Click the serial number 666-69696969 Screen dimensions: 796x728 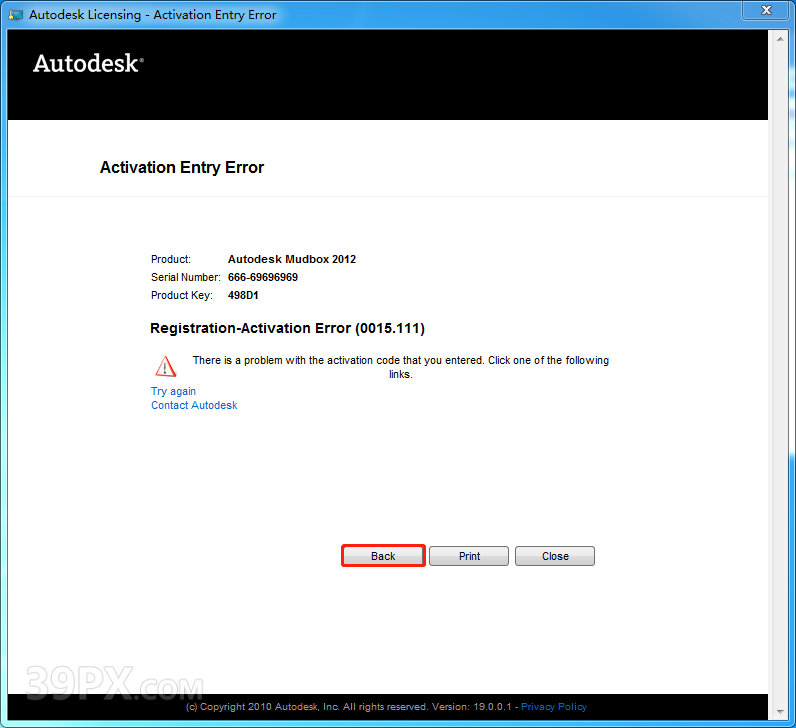coord(263,277)
